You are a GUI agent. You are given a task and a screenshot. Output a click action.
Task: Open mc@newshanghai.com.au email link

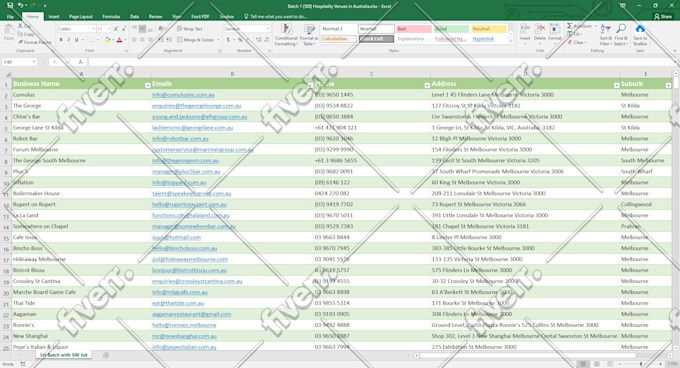184,336
